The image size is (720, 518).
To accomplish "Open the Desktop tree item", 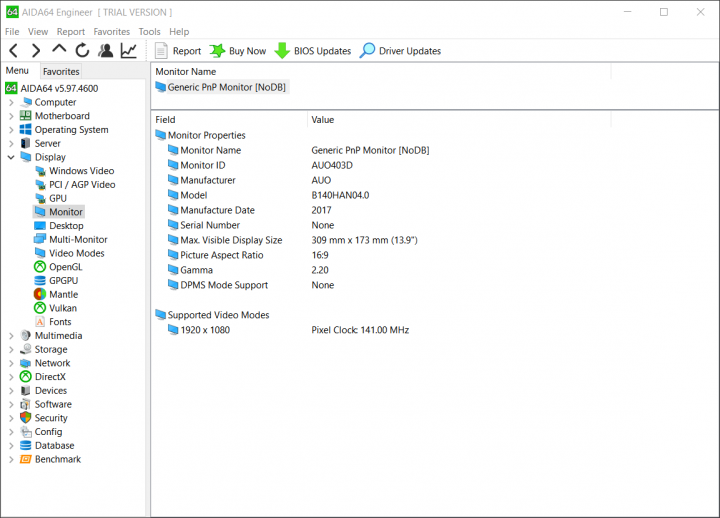I will point(66,225).
